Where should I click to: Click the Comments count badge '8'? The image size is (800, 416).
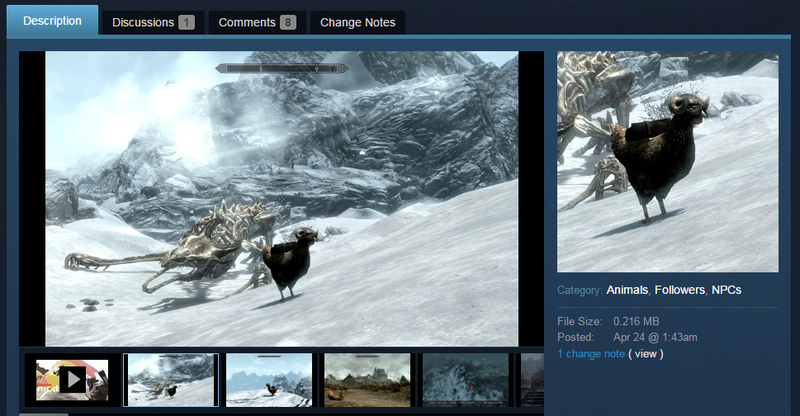tap(288, 22)
